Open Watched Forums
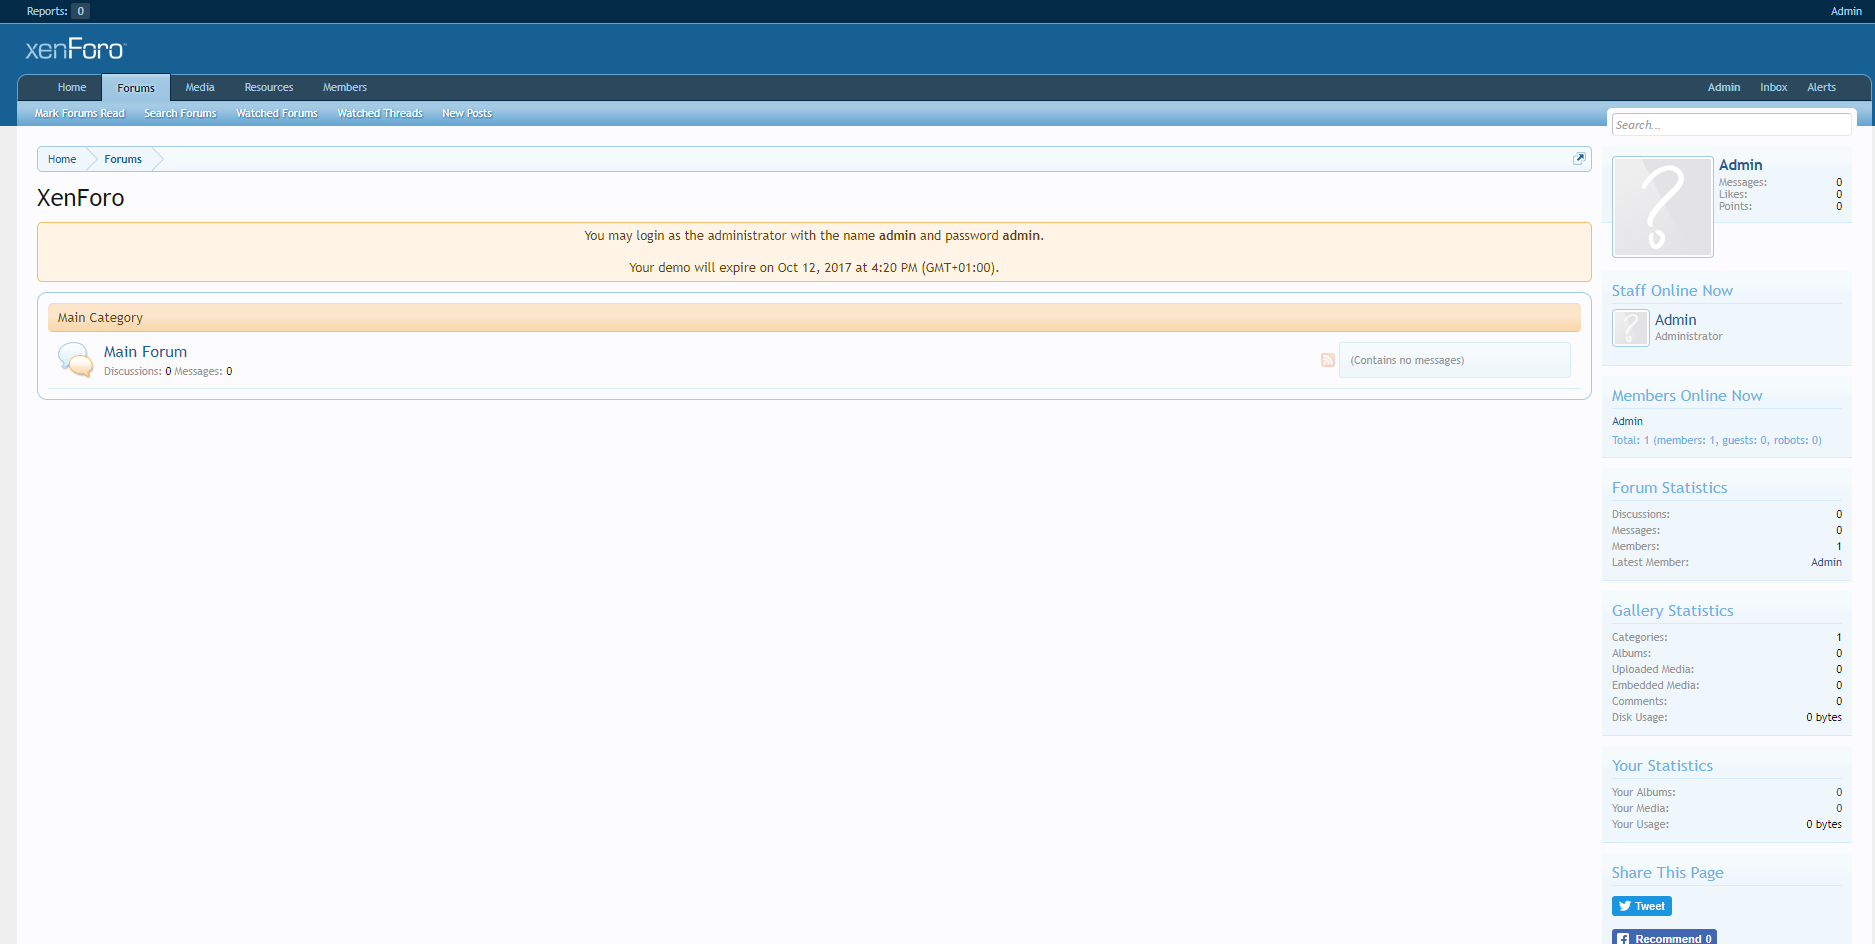 pos(277,114)
